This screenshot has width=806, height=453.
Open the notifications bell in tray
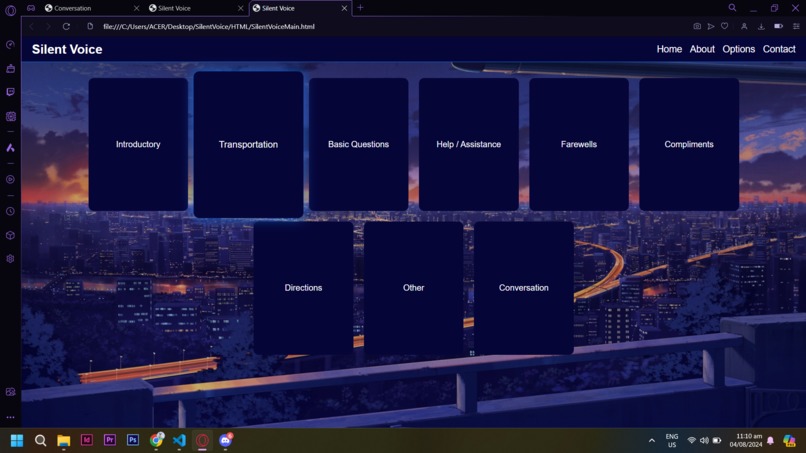[x=771, y=441]
